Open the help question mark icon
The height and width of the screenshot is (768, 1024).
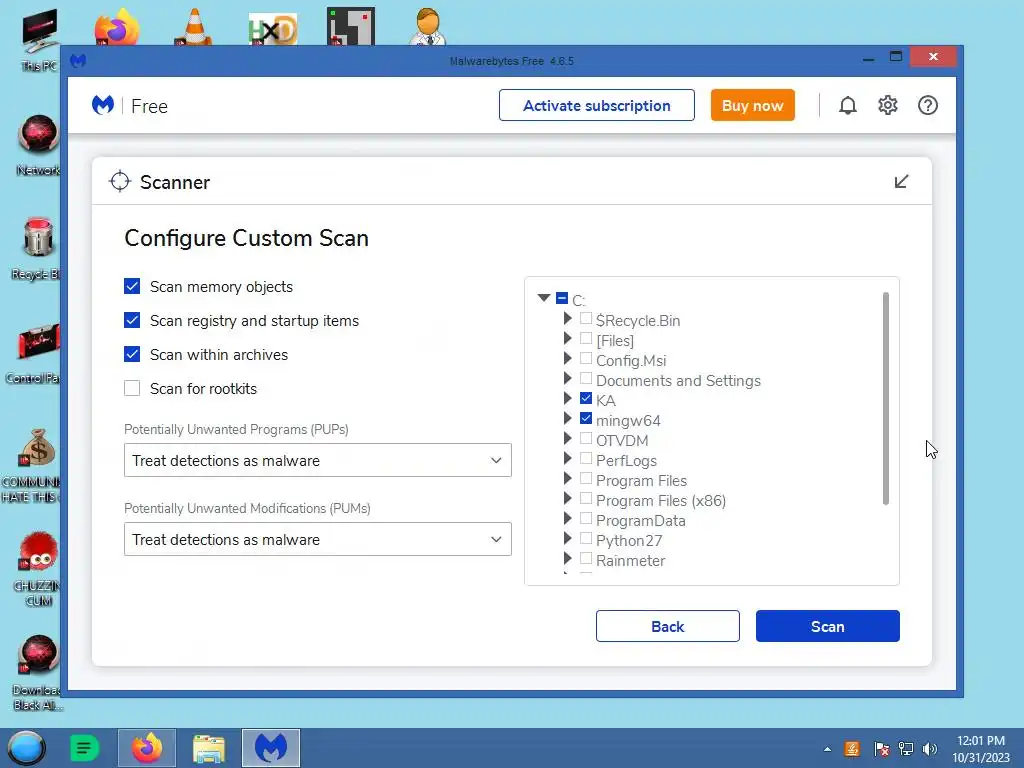(927, 105)
